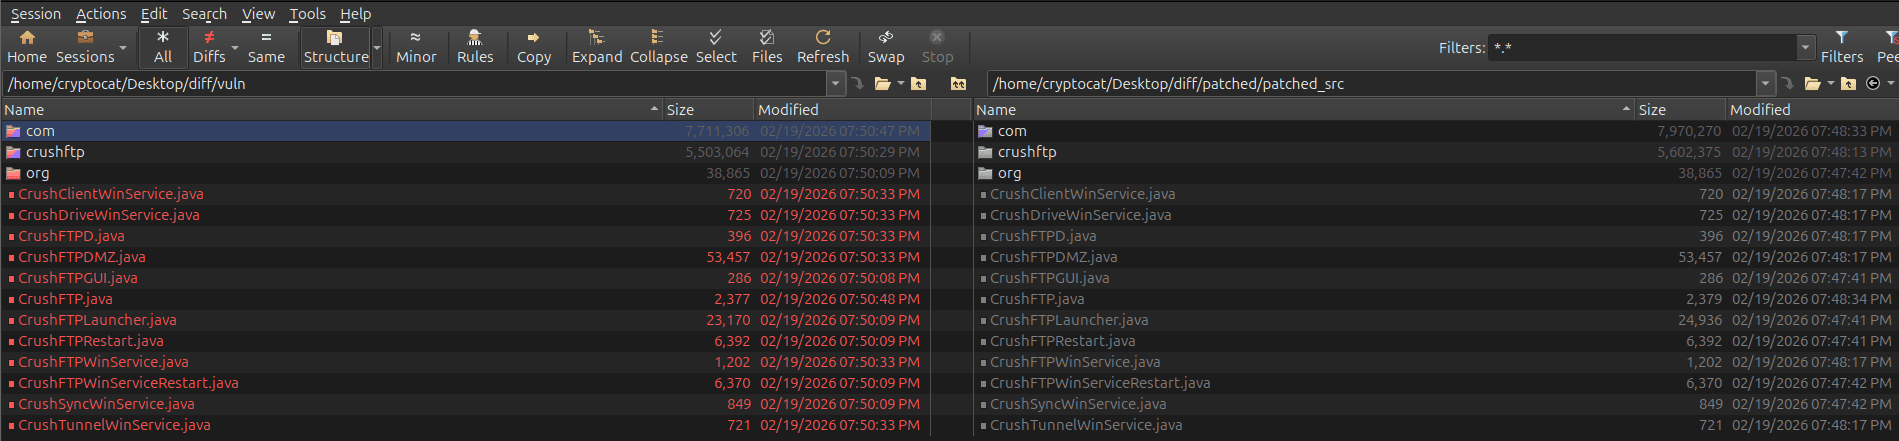Toggle the Same files filter
The height and width of the screenshot is (441, 1899).
click(x=266, y=47)
